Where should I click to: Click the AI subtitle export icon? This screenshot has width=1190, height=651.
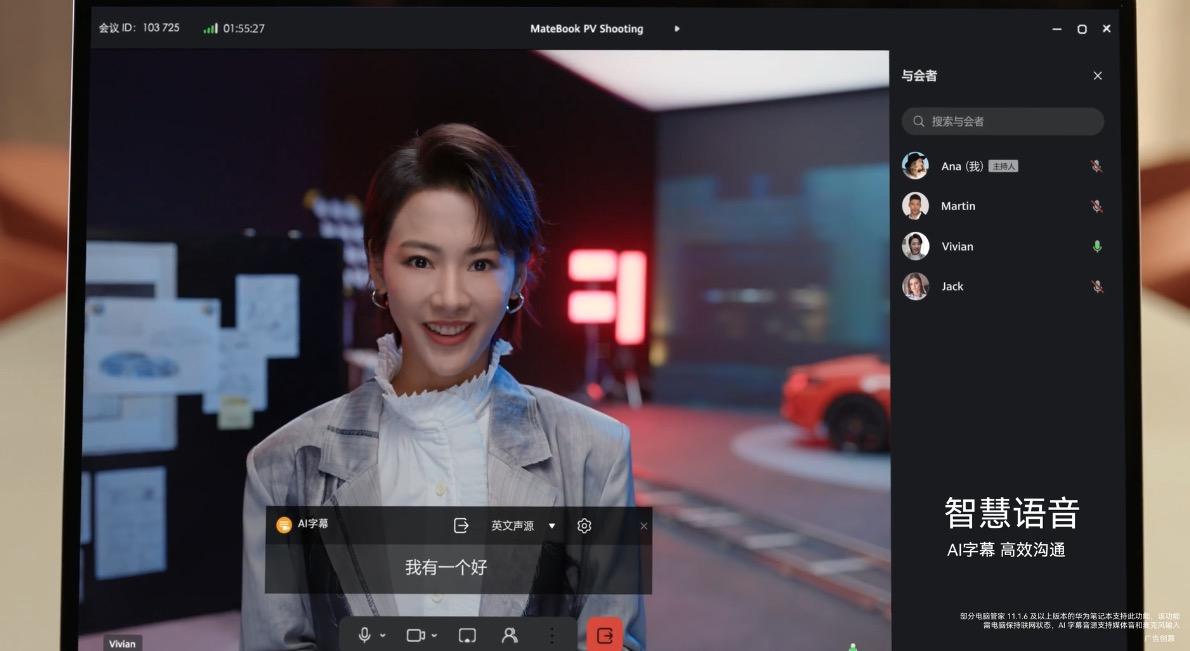pyautogui.click(x=461, y=525)
